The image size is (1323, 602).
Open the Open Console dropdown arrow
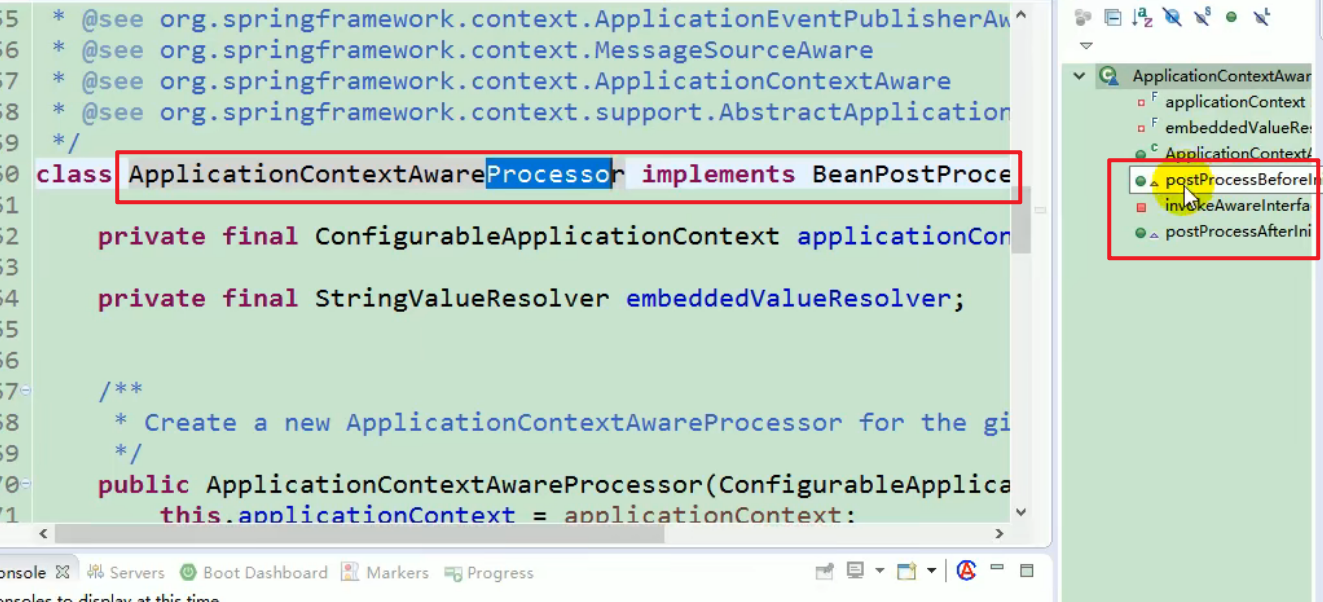[x=931, y=571]
